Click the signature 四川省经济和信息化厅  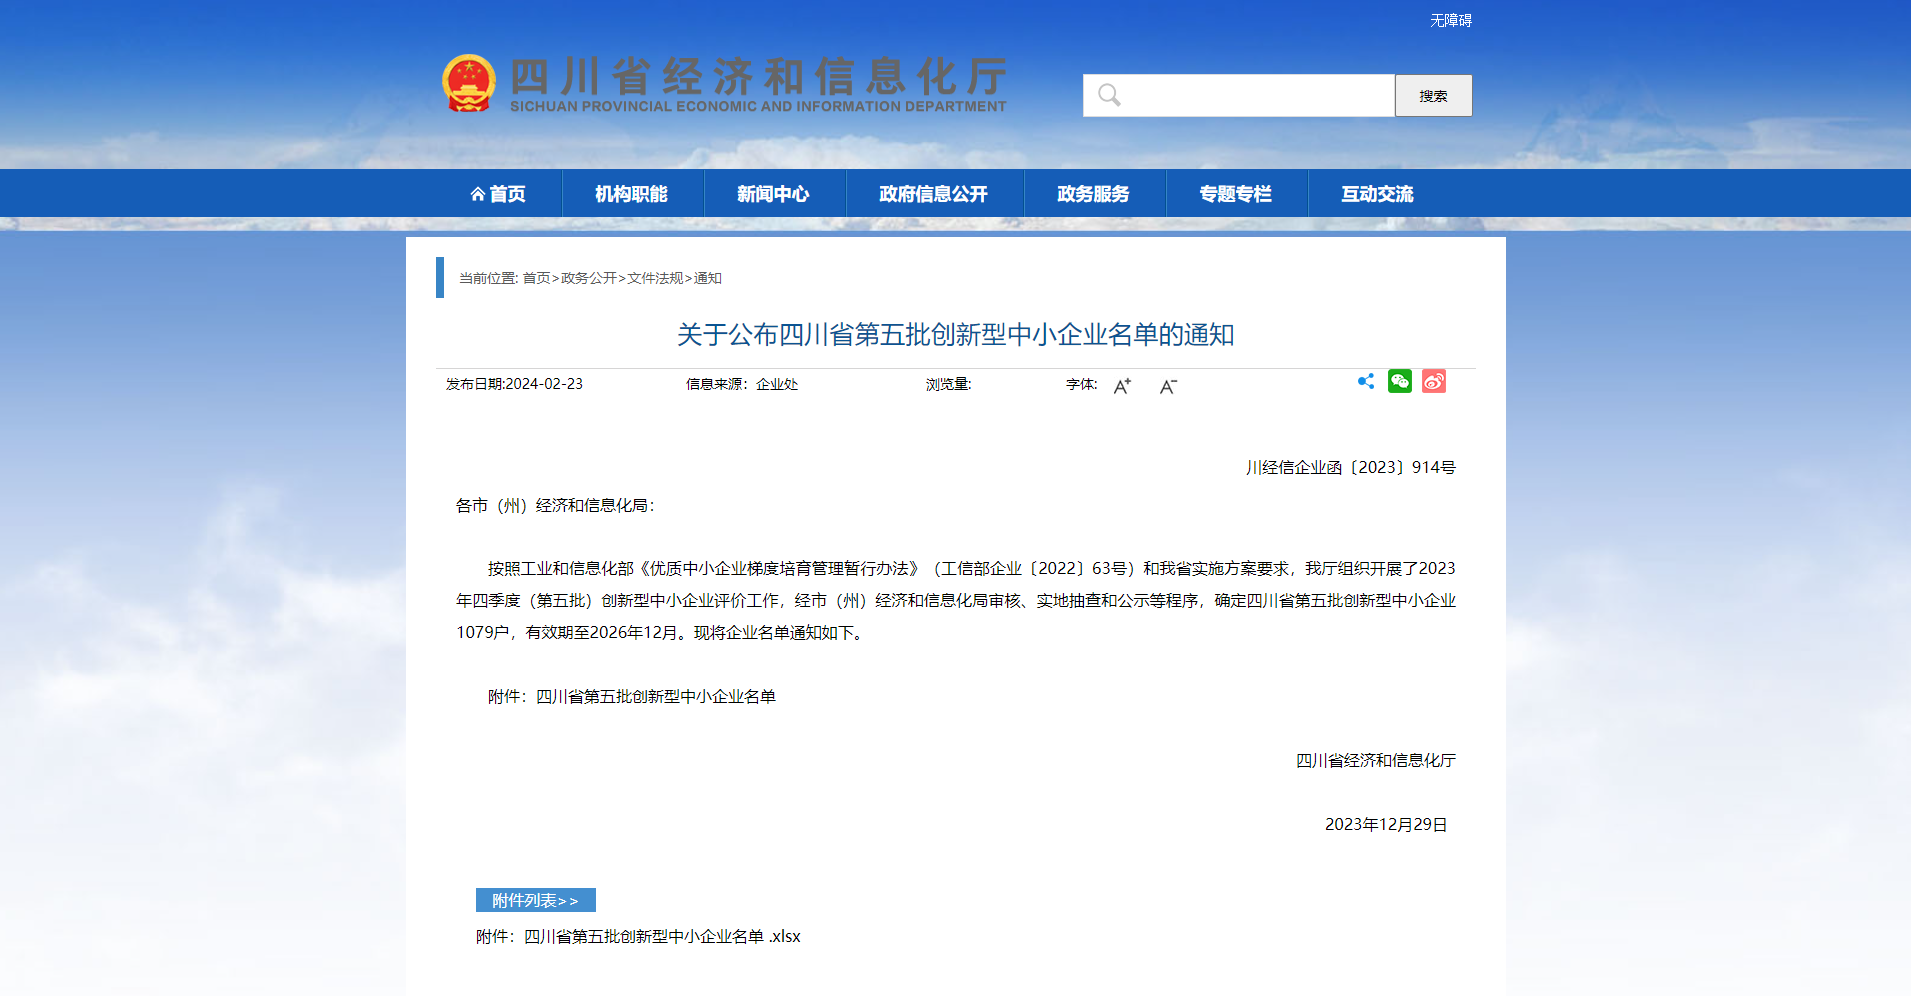pyautogui.click(x=1376, y=761)
